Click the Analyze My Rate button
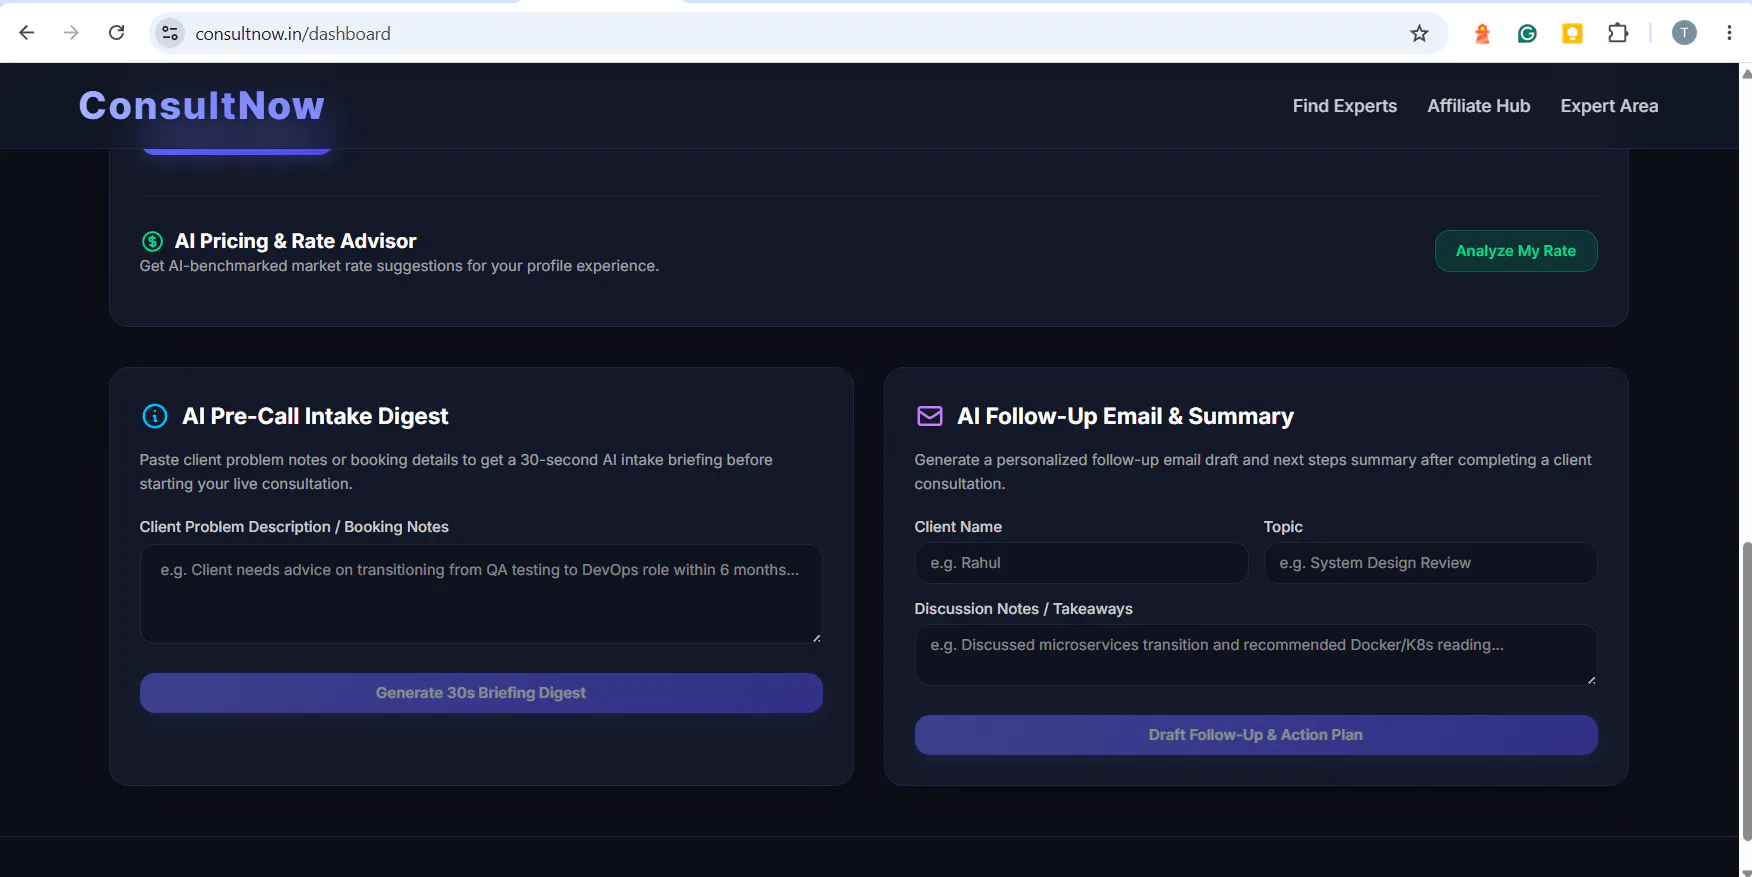 pyautogui.click(x=1516, y=251)
